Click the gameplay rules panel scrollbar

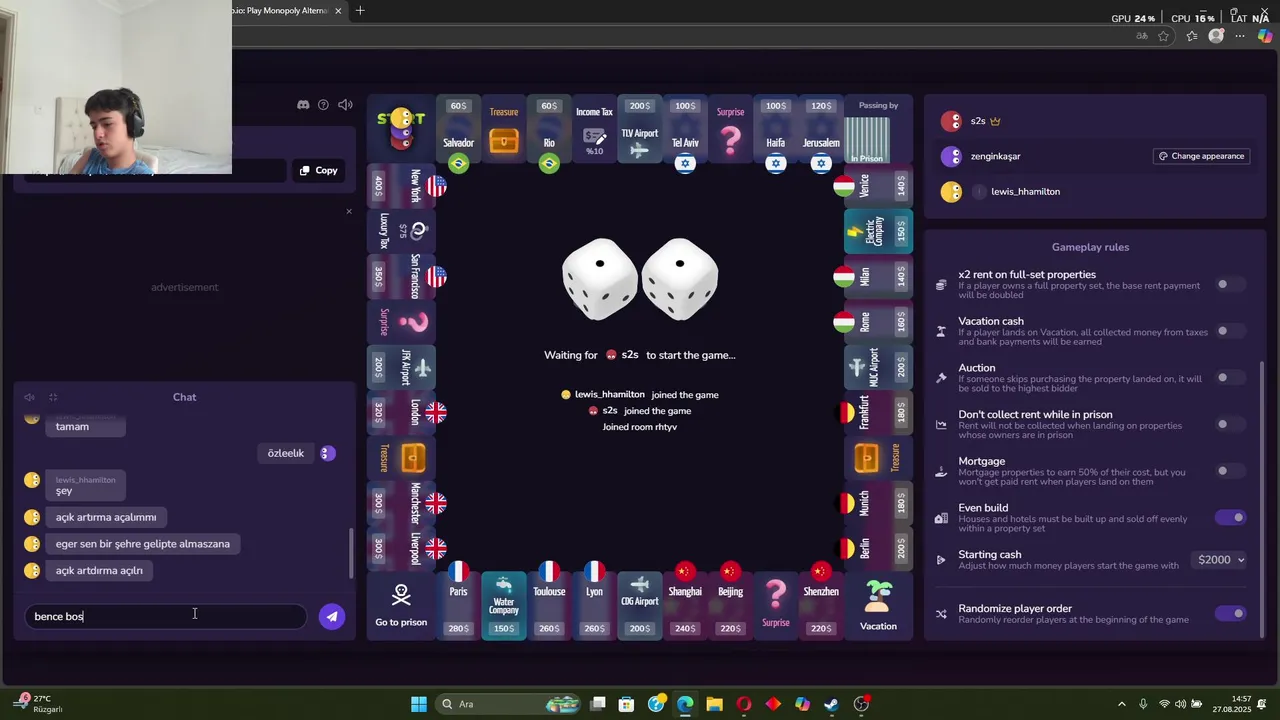tap(1262, 500)
